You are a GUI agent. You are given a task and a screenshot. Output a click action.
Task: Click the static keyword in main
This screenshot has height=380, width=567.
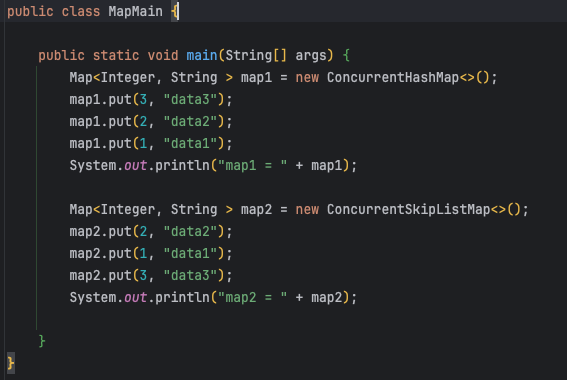coord(116,55)
